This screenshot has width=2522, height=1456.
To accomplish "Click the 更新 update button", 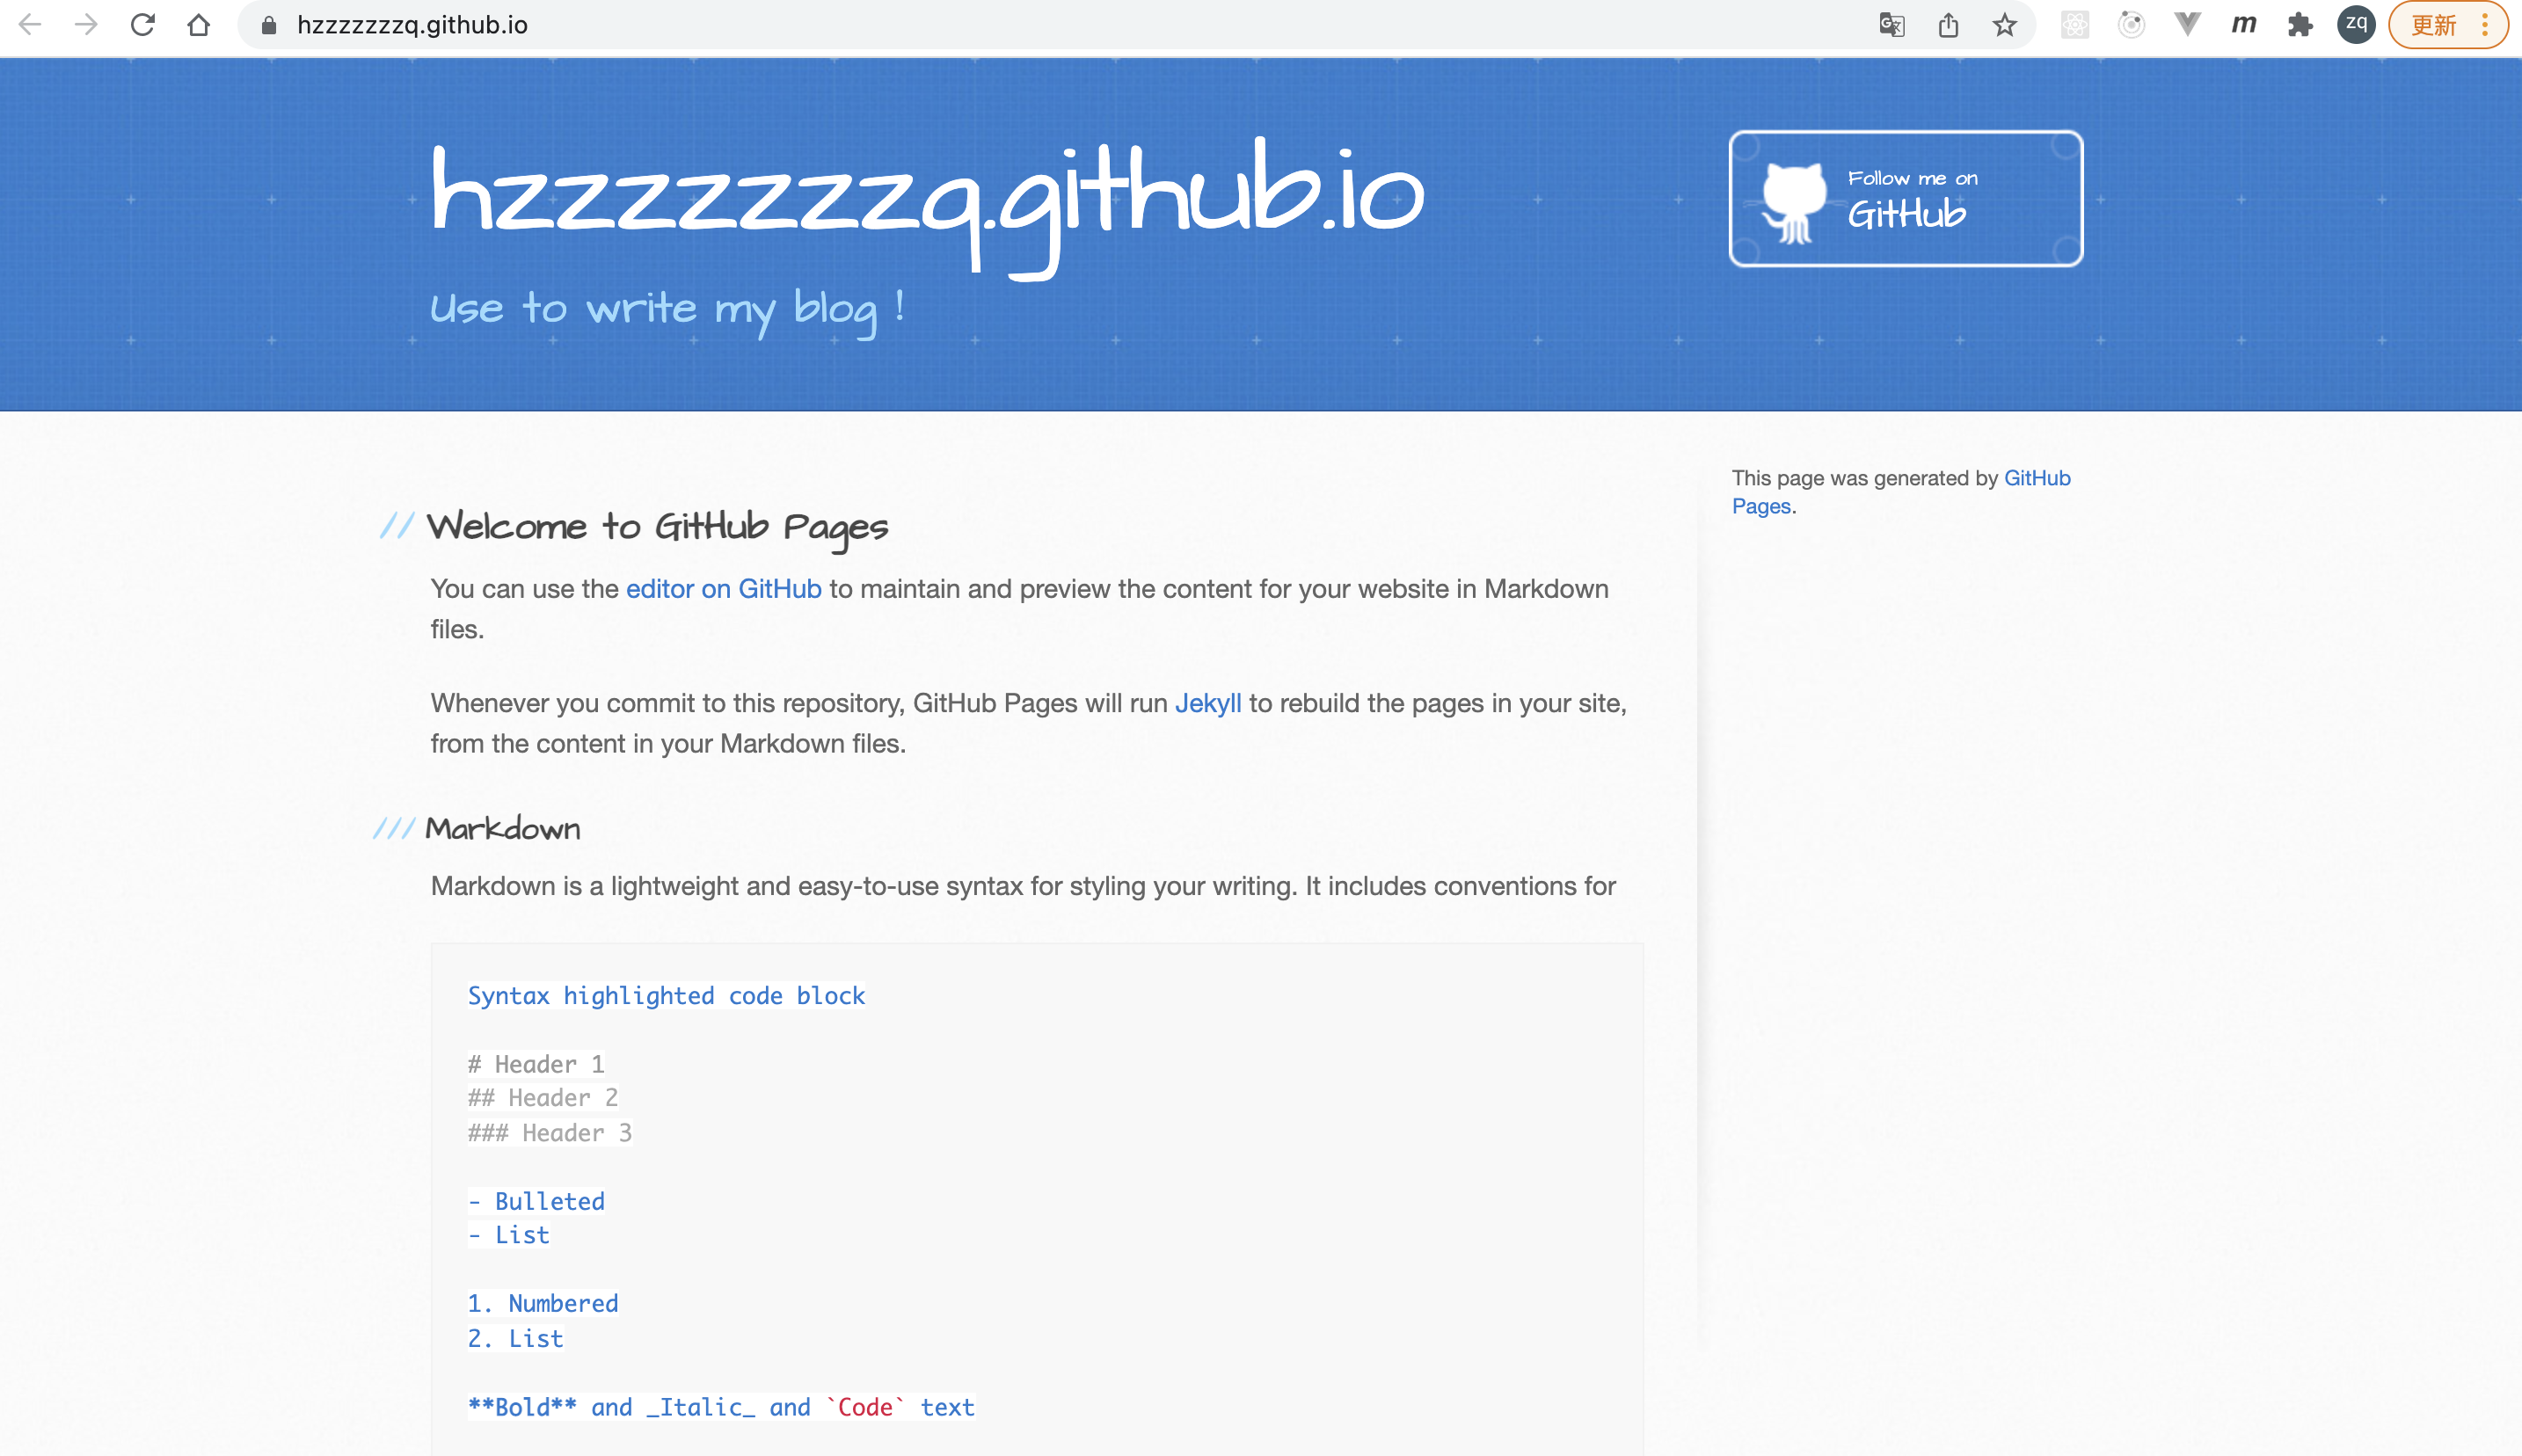I will tap(2433, 25).
